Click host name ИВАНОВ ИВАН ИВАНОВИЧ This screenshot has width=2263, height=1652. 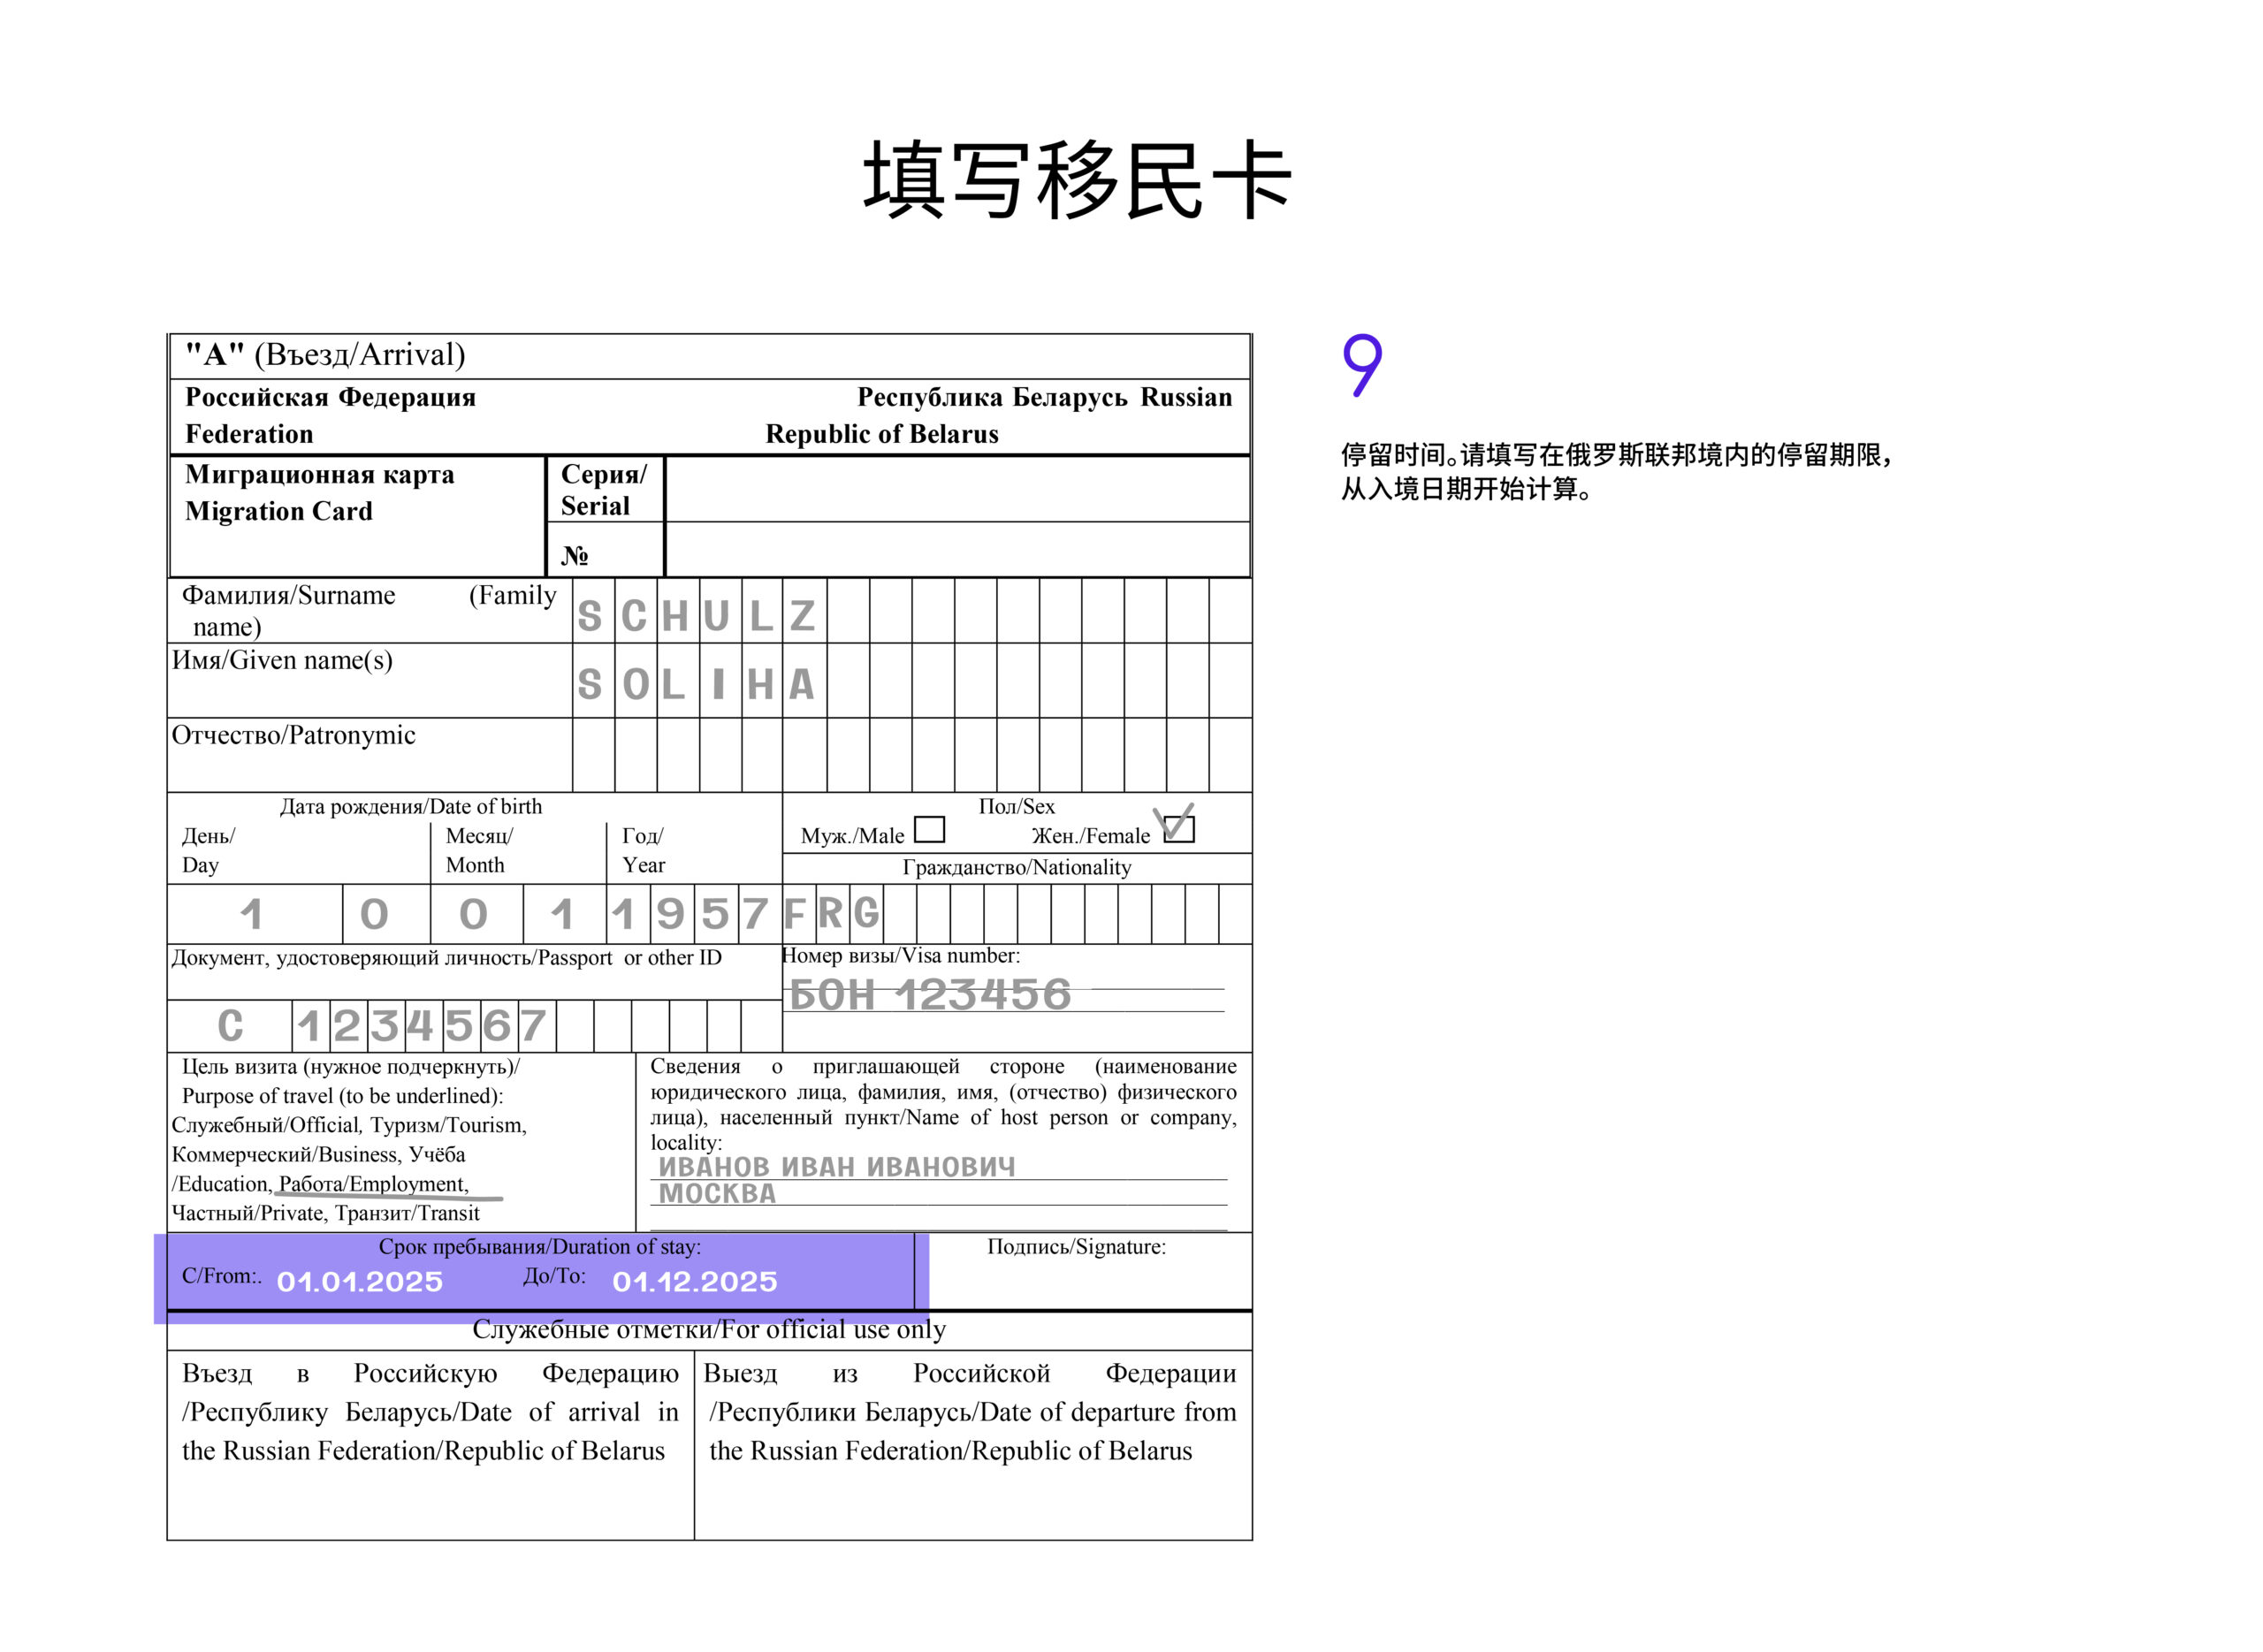(x=836, y=1167)
